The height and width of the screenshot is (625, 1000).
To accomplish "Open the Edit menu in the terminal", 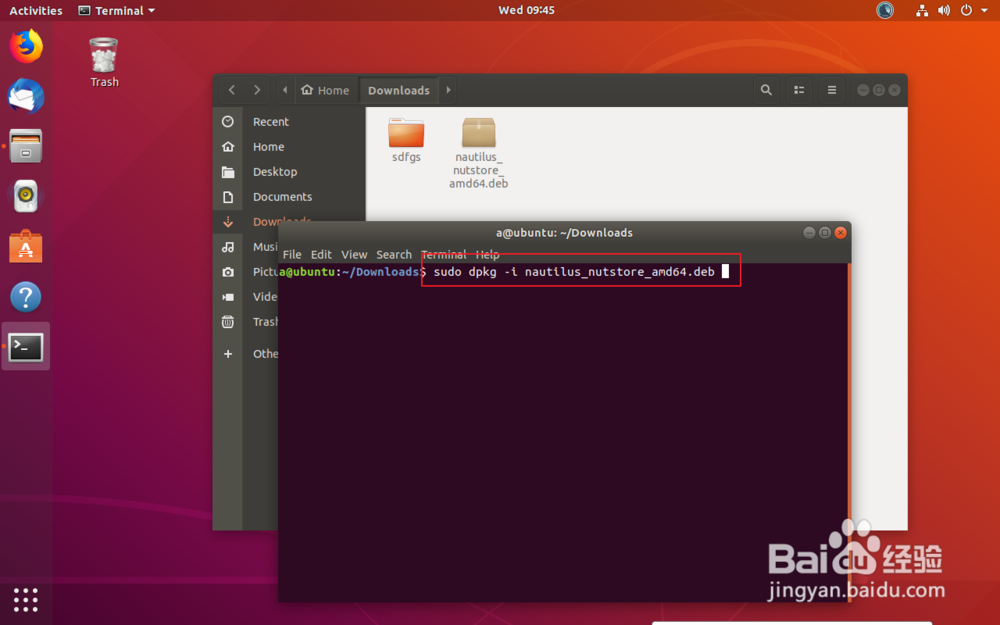I will coord(320,254).
